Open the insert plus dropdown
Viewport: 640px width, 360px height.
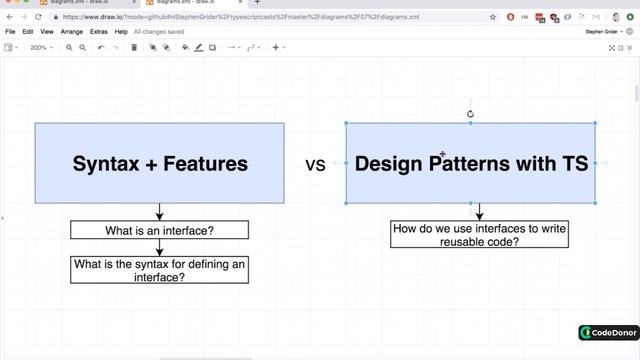pos(279,47)
